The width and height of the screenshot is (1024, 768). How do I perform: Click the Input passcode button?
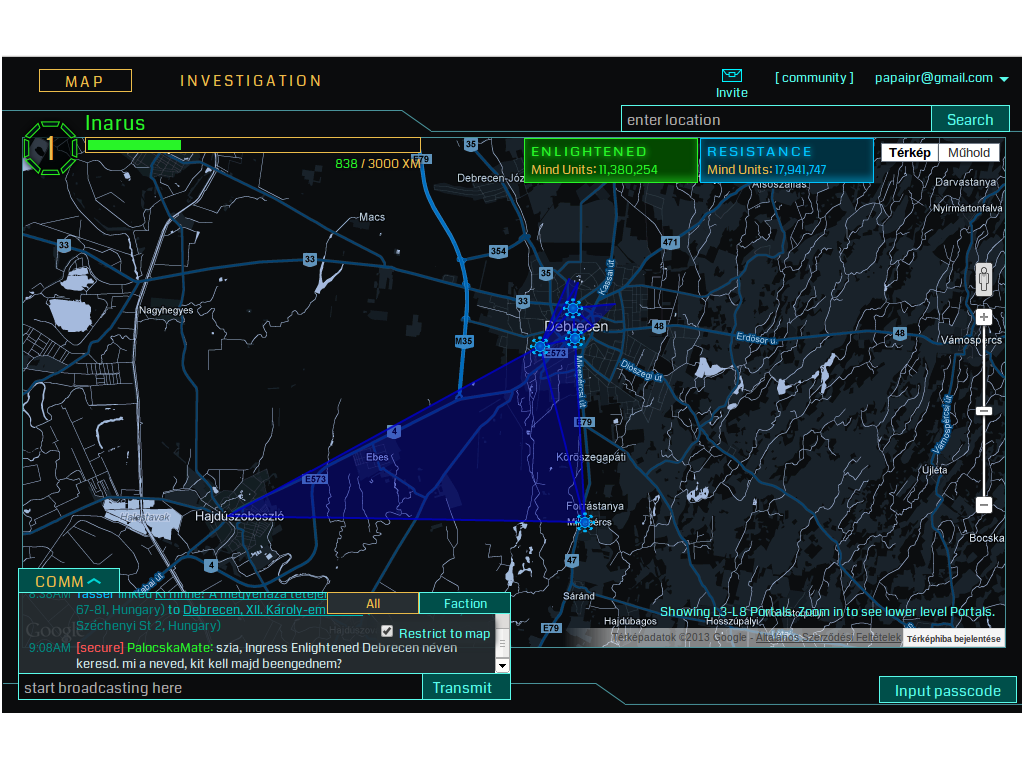948,690
